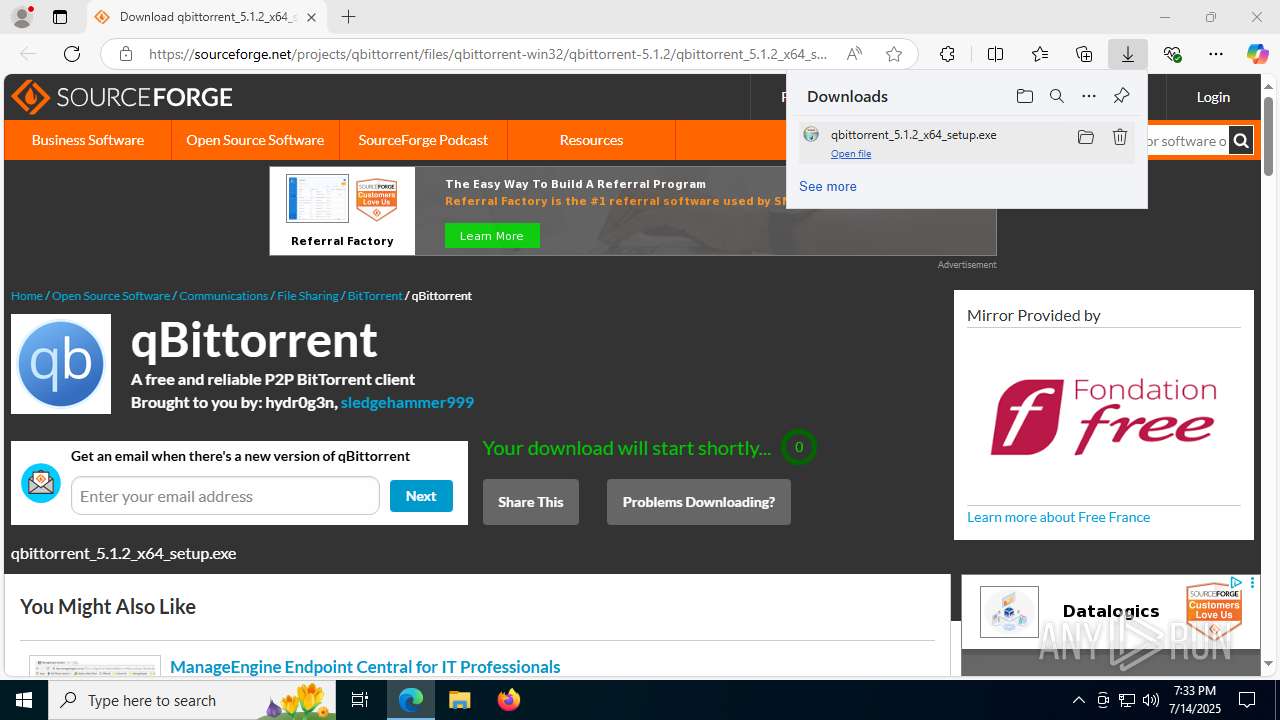1280x720 pixels.
Task: Add this page to favorites star
Action: point(894,54)
